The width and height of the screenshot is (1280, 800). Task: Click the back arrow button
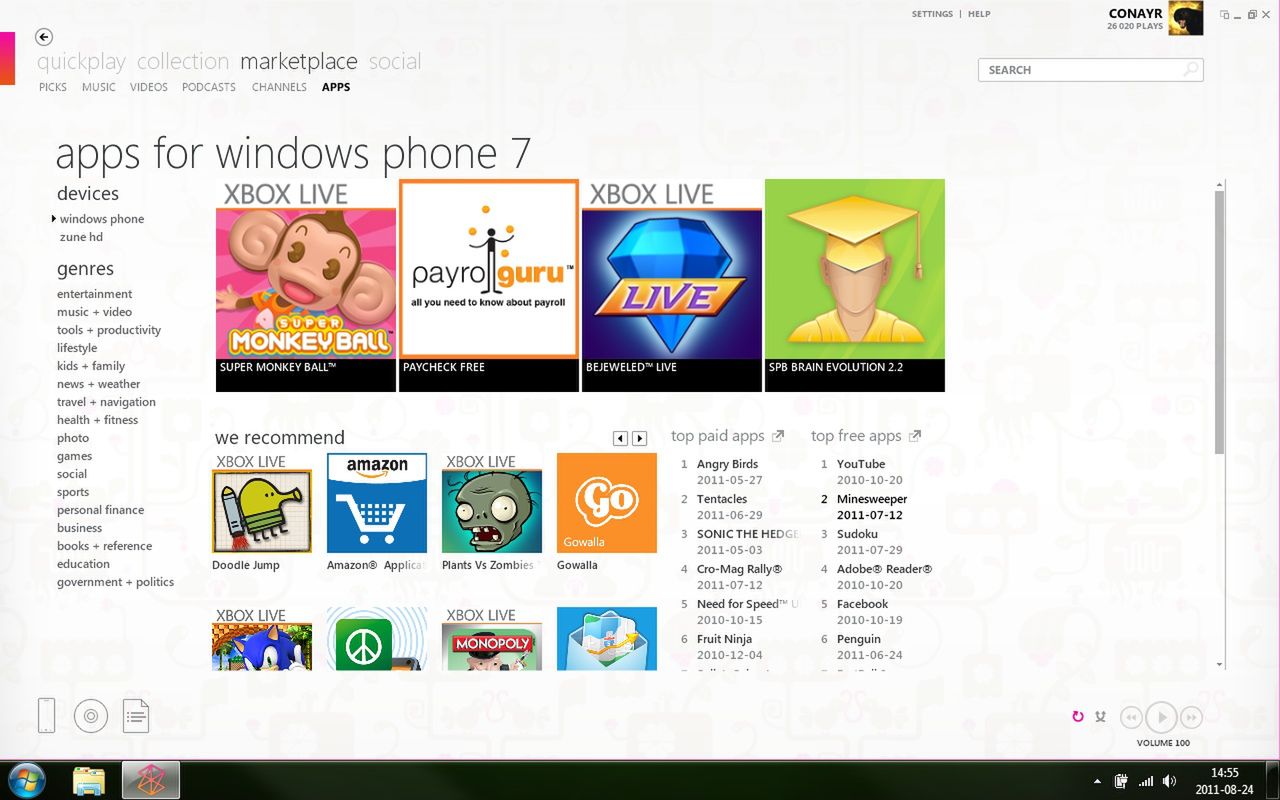point(43,37)
